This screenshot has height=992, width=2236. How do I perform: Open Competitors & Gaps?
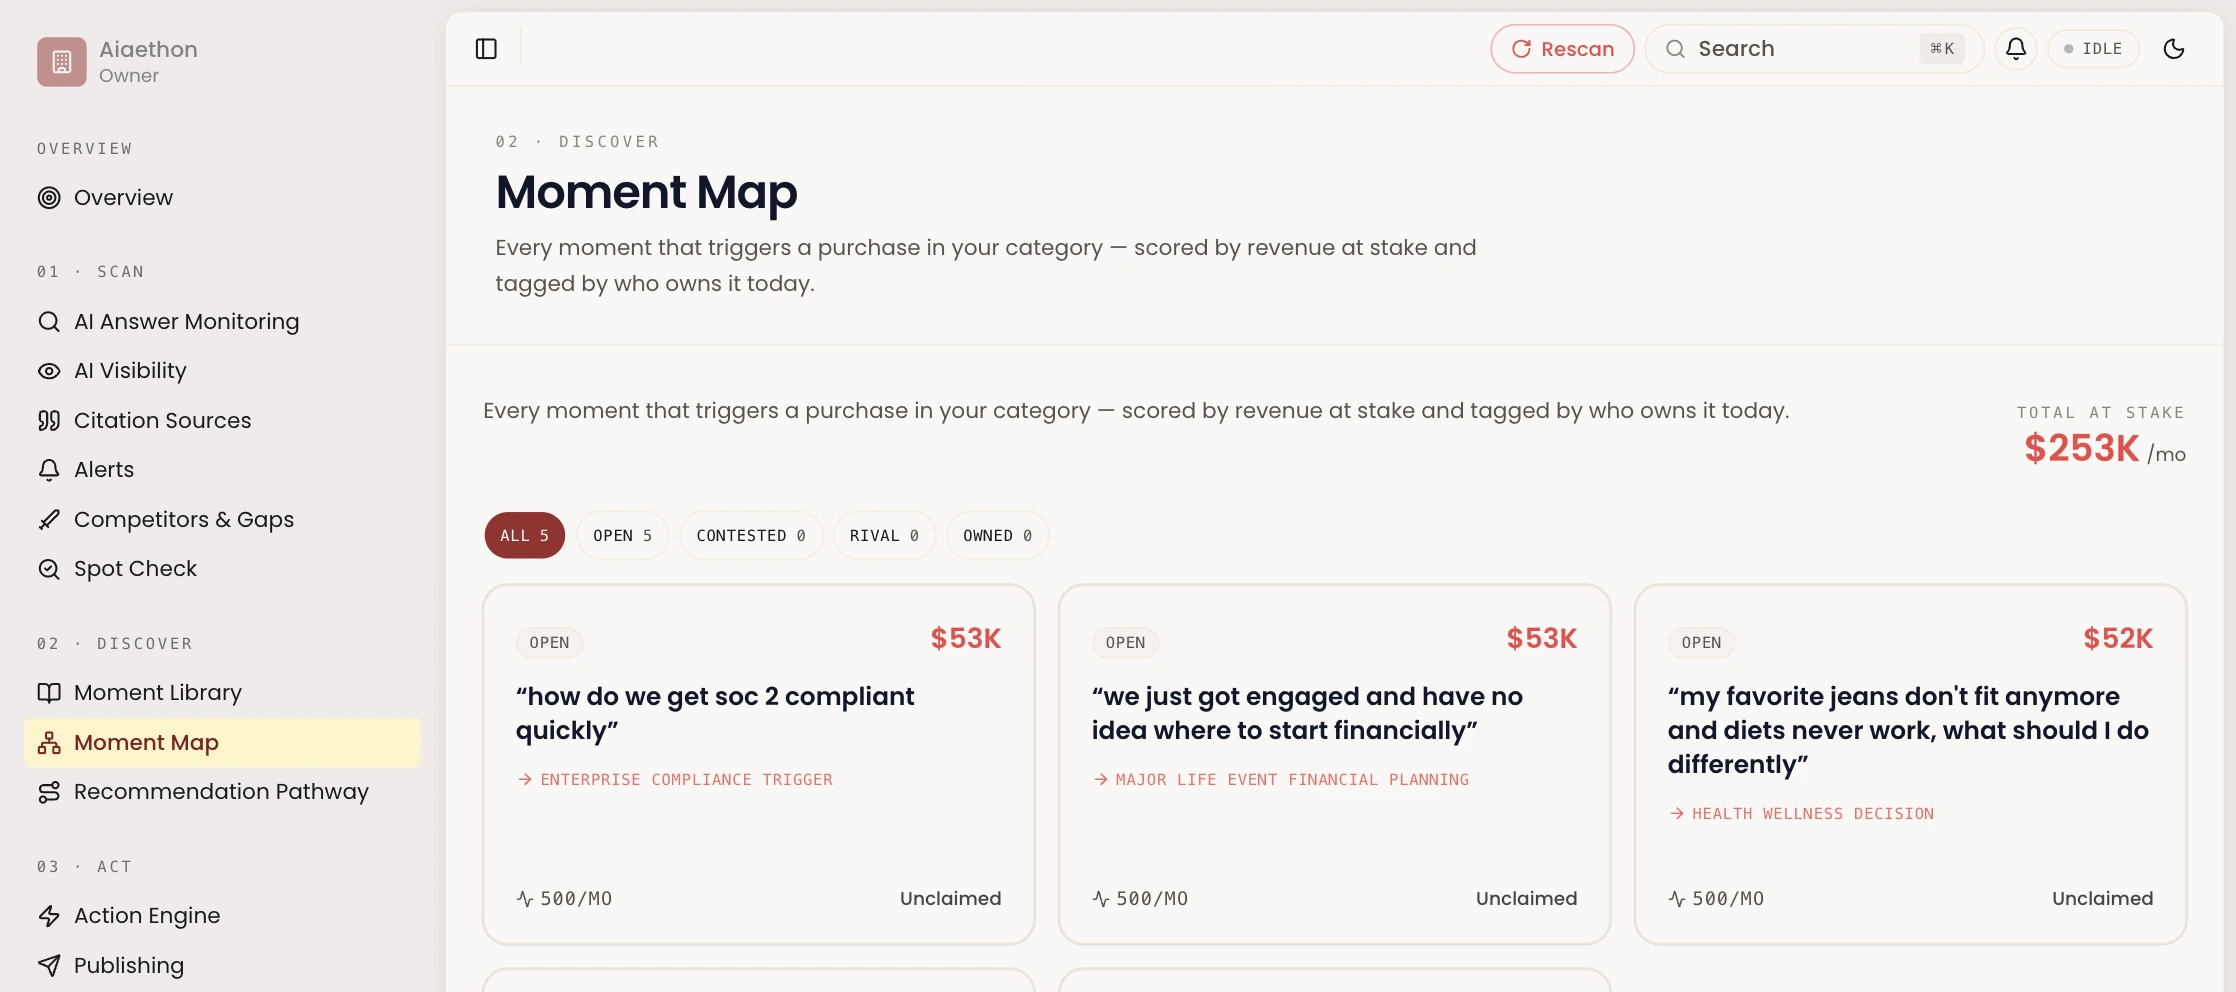[x=222, y=520]
